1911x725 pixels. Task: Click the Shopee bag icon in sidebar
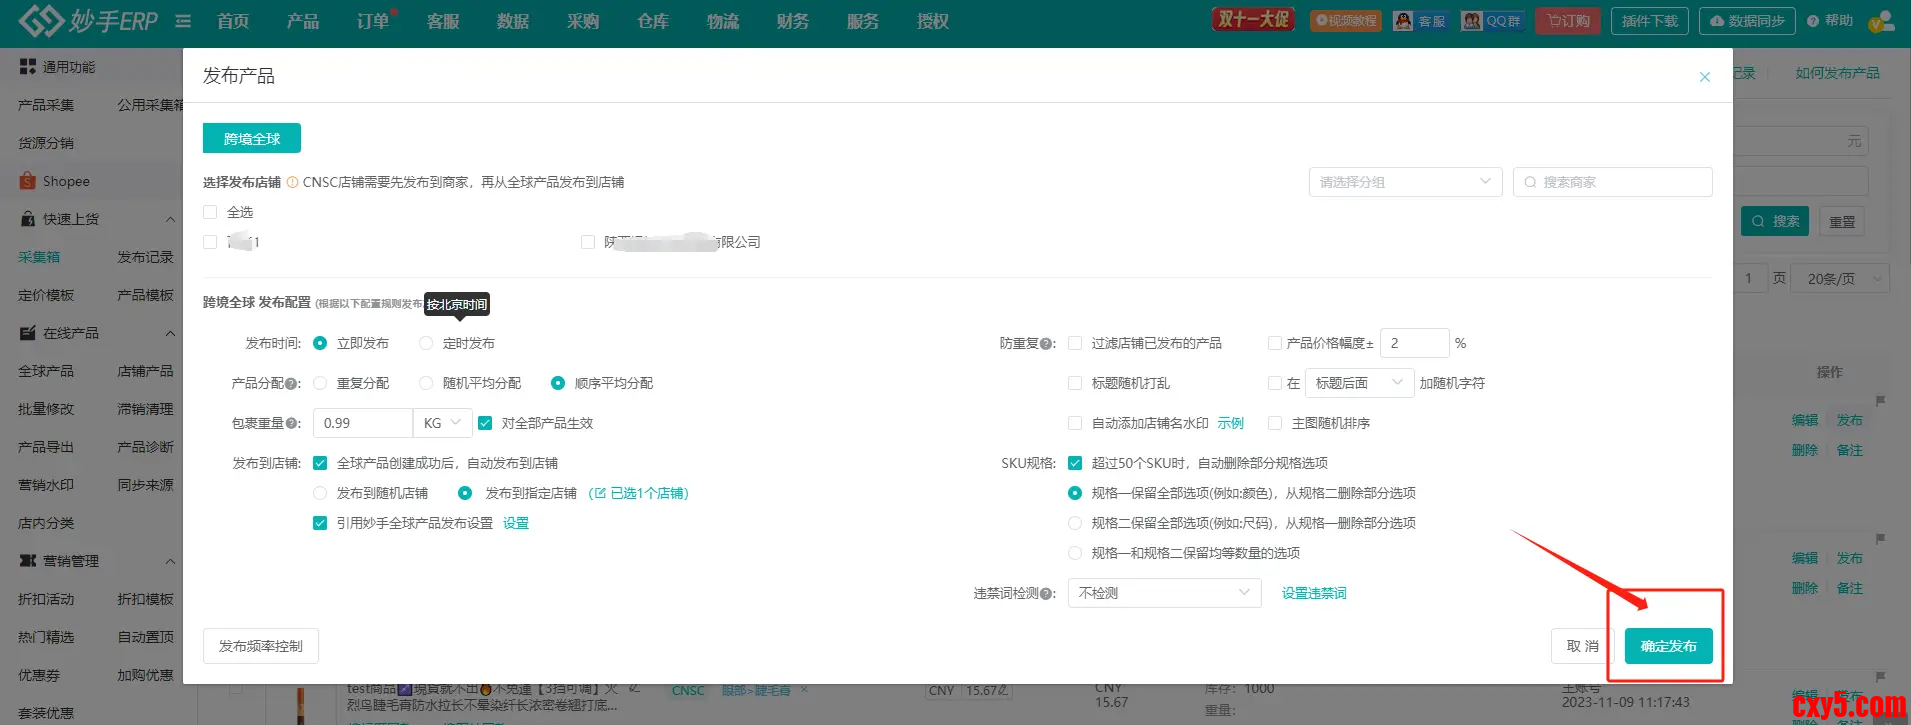click(x=28, y=181)
